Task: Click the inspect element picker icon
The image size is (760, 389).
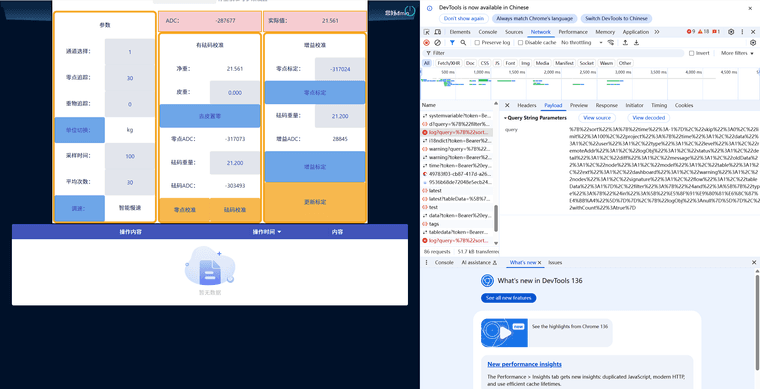Action: (427, 32)
